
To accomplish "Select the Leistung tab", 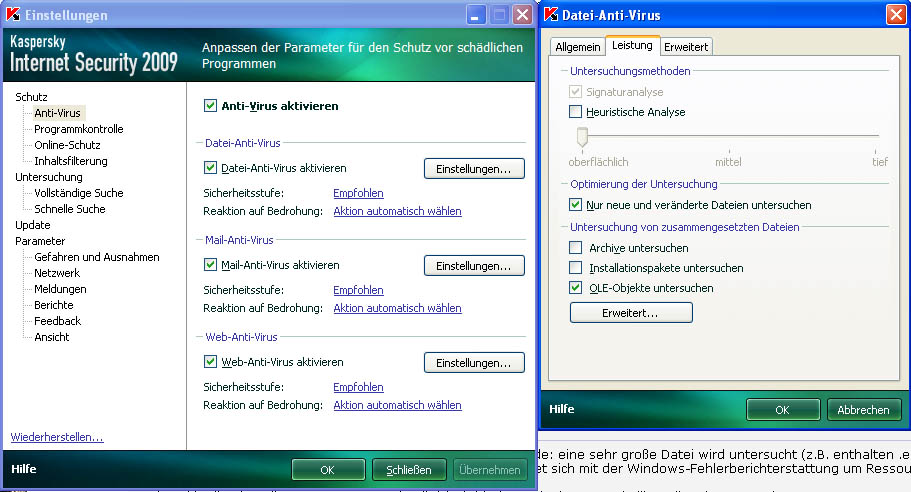I will pos(632,45).
